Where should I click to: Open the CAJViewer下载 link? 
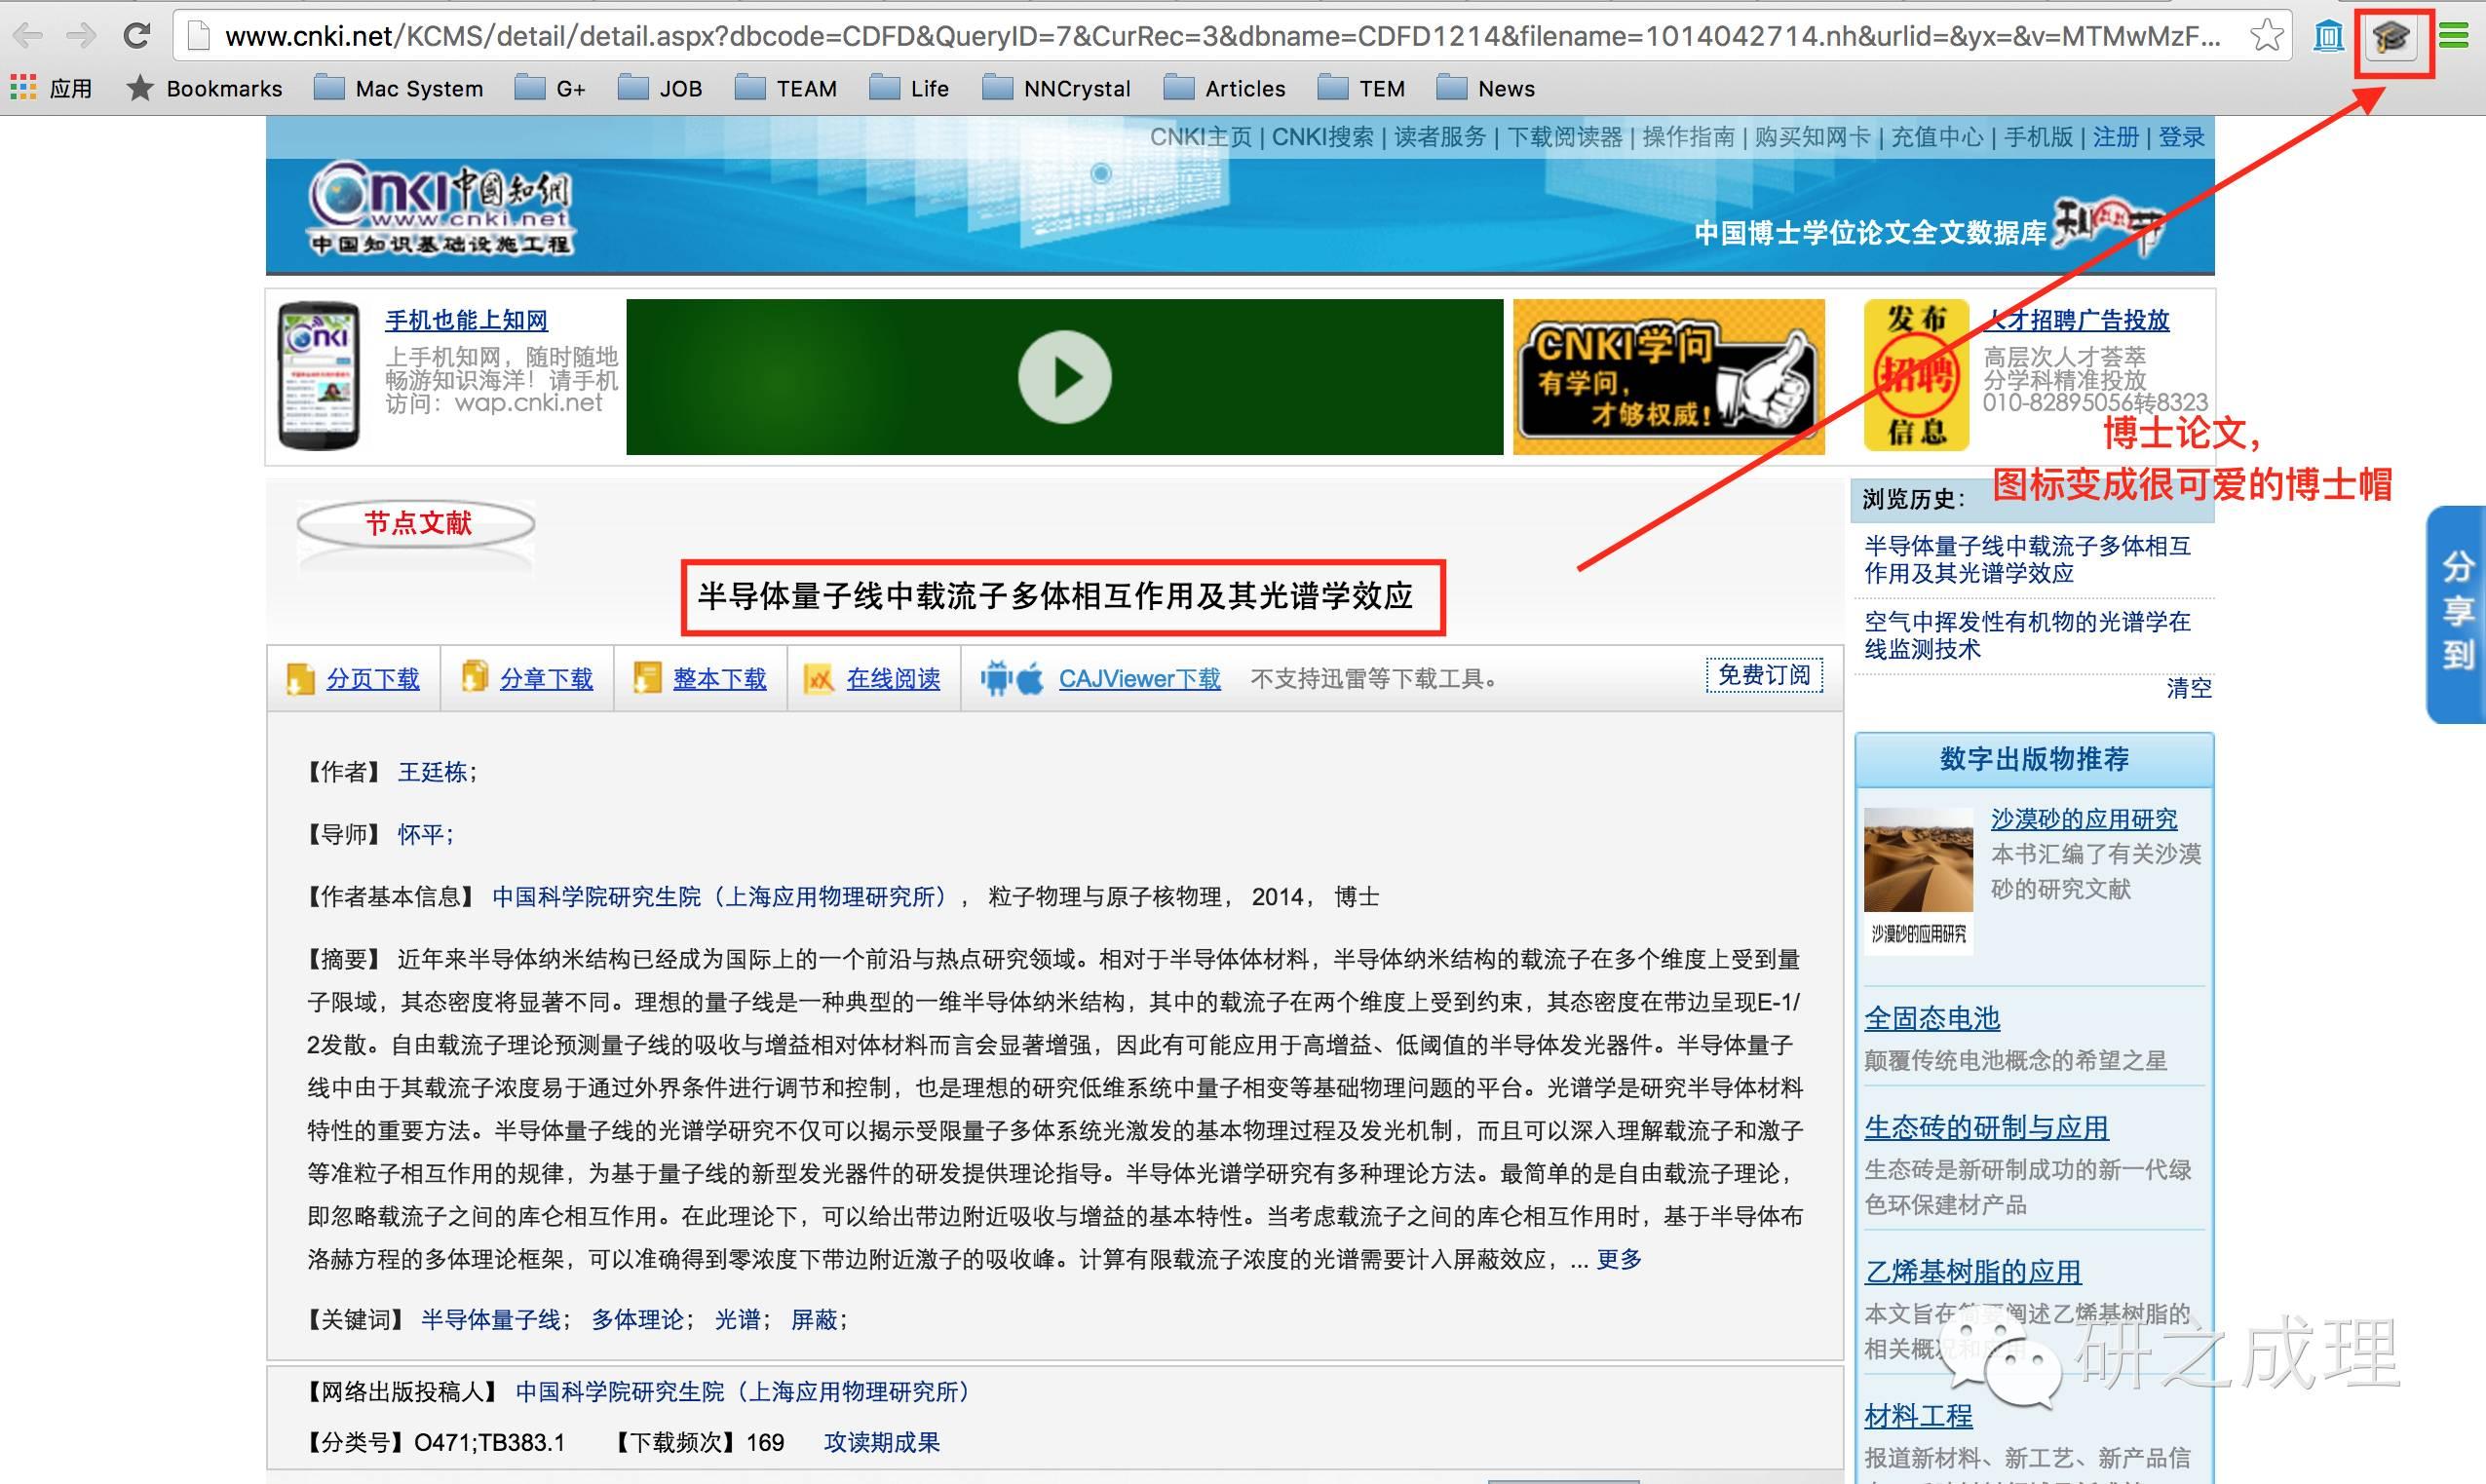pyautogui.click(x=1139, y=679)
